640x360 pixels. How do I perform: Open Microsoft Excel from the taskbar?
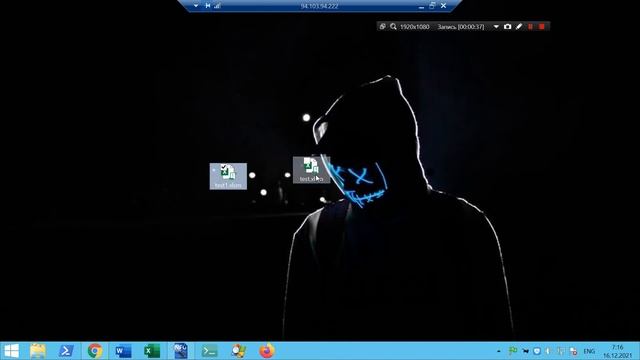152,351
